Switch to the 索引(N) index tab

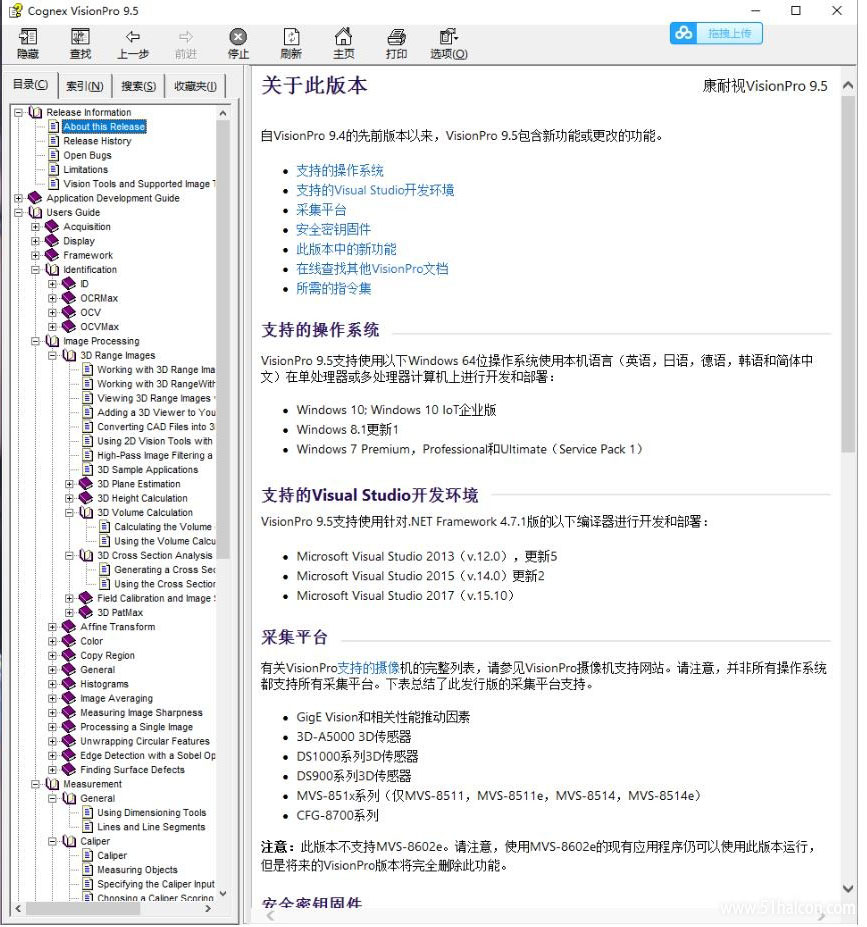coord(85,86)
